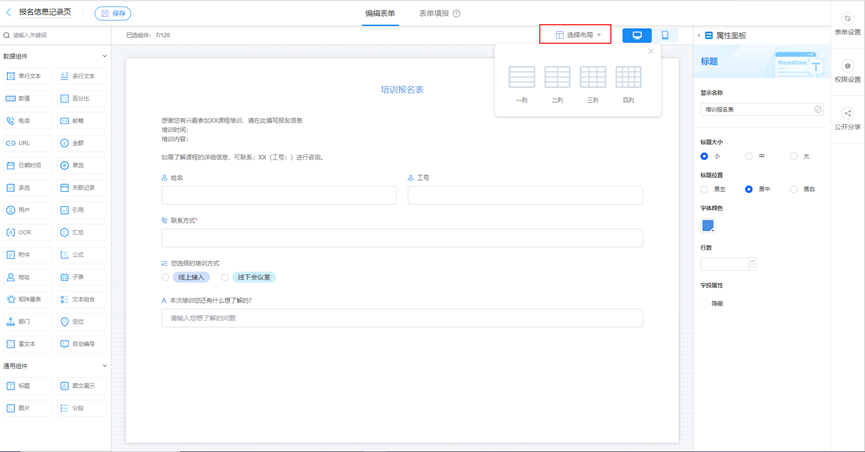Tick the 隐藏 hidden checkbox
This screenshot has width=865, height=452.
(704, 303)
